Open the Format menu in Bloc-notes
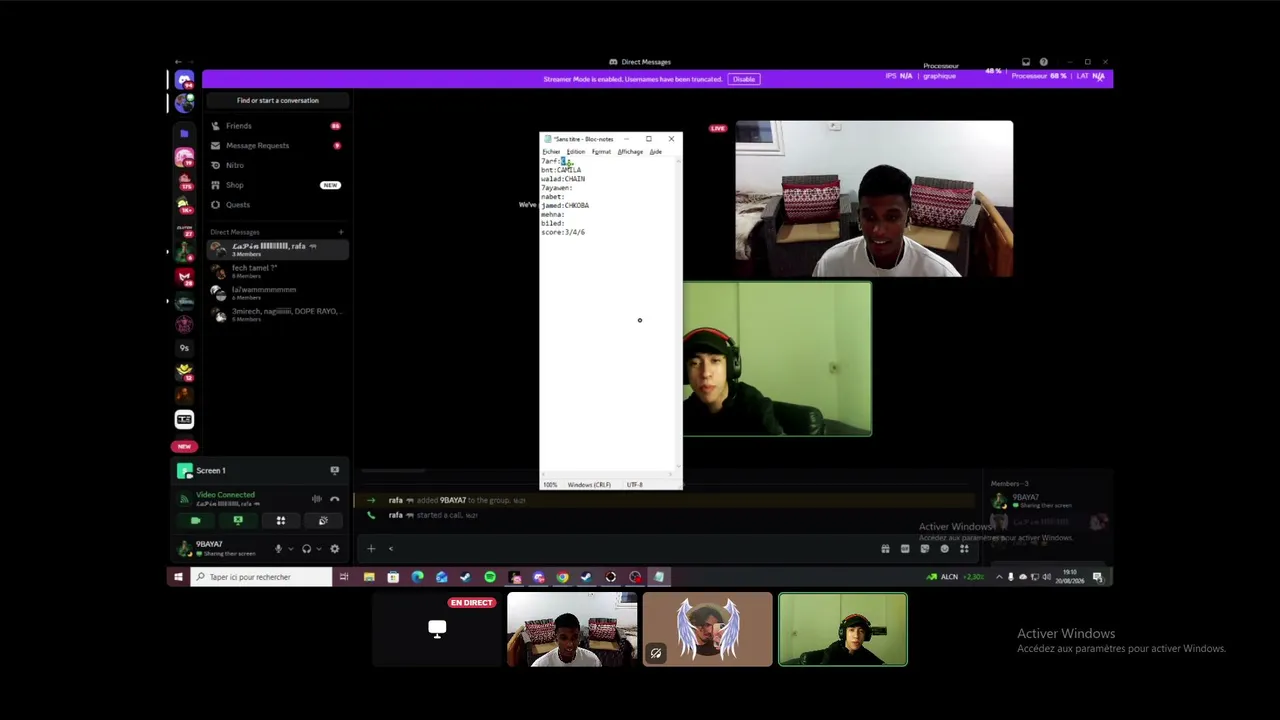Viewport: 1280px width, 720px height. click(x=601, y=152)
